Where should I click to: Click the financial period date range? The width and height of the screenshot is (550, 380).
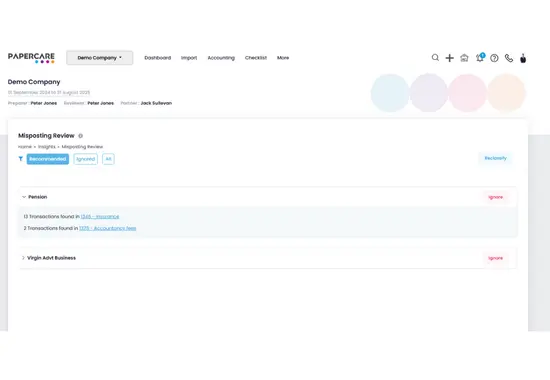pyautogui.click(x=49, y=92)
